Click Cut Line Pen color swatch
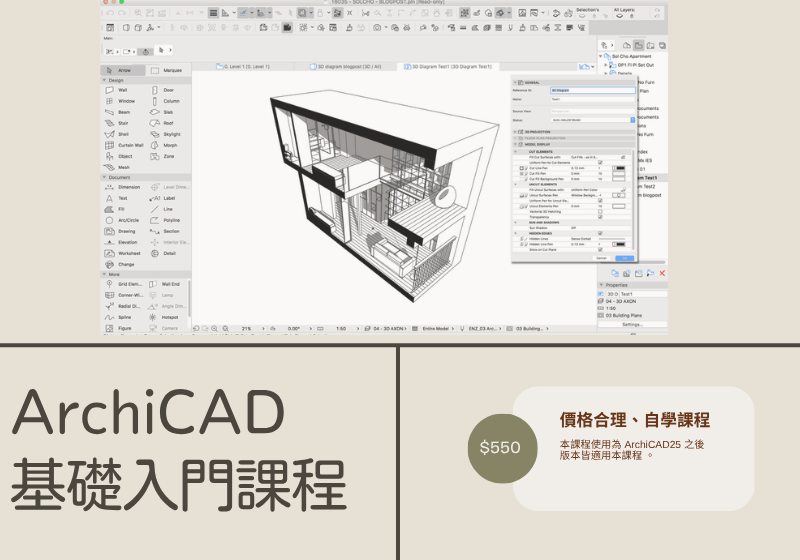Screen dimensions: 800x560 tap(618, 168)
